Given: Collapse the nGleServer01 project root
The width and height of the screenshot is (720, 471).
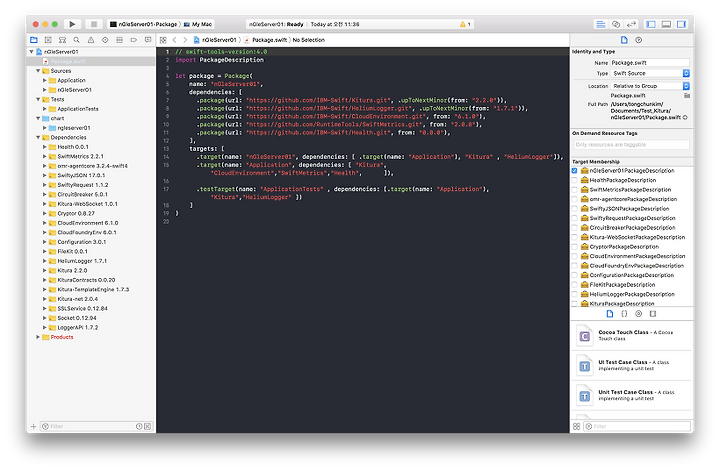Looking at the screenshot, I should tap(31, 52).
